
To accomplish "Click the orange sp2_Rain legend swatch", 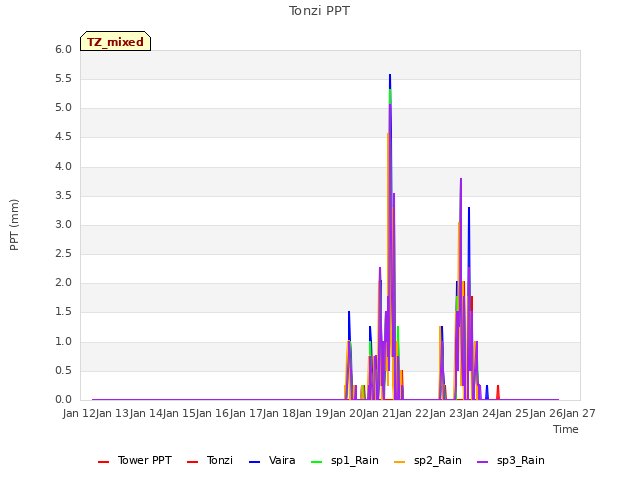I will (x=400, y=462).
